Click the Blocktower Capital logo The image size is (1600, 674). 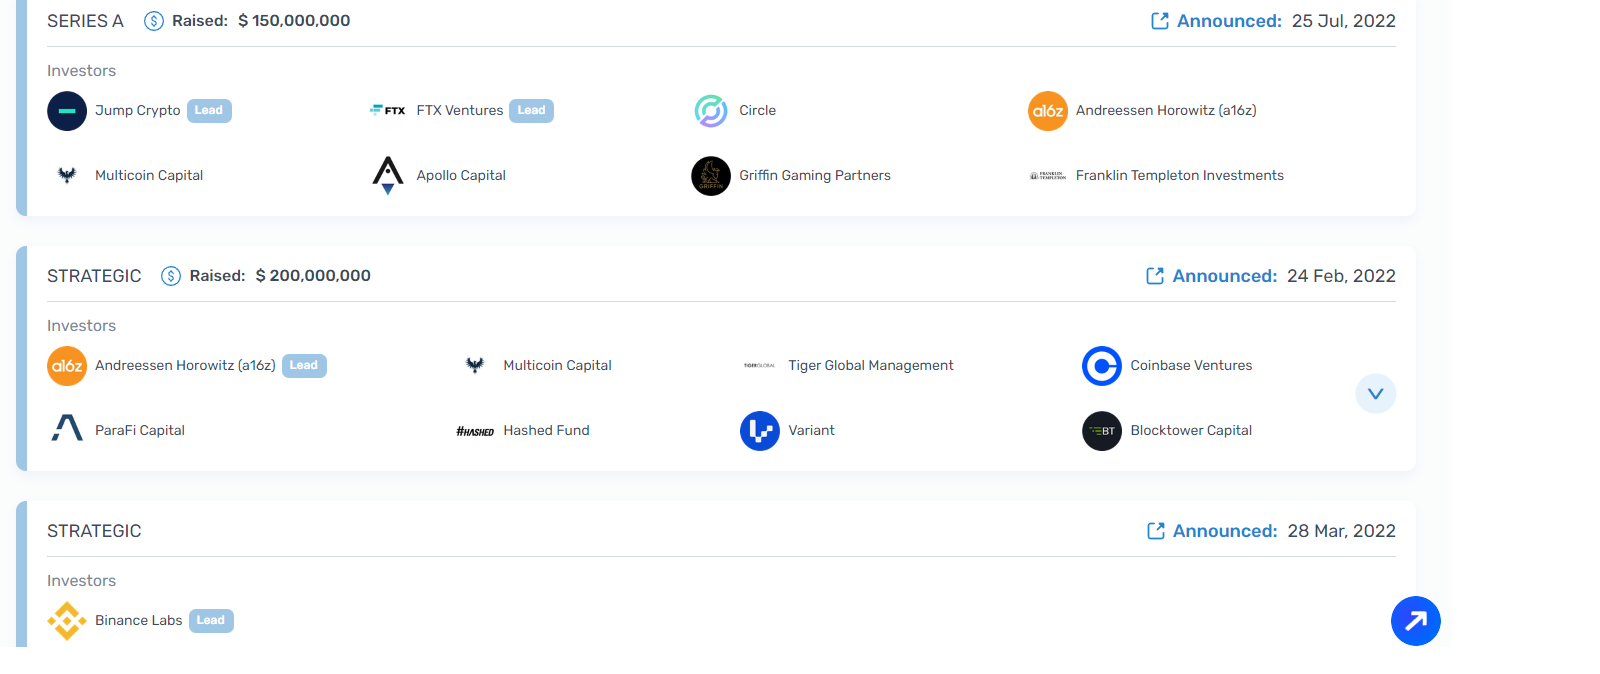point(1102,431)
